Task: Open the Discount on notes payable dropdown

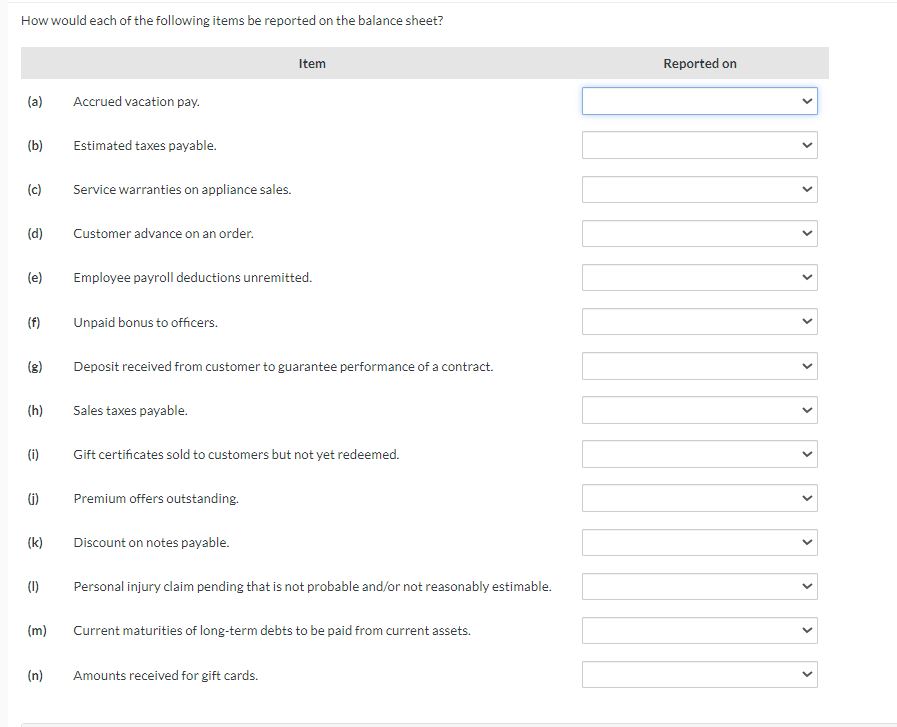Action: tap(698, 542)
